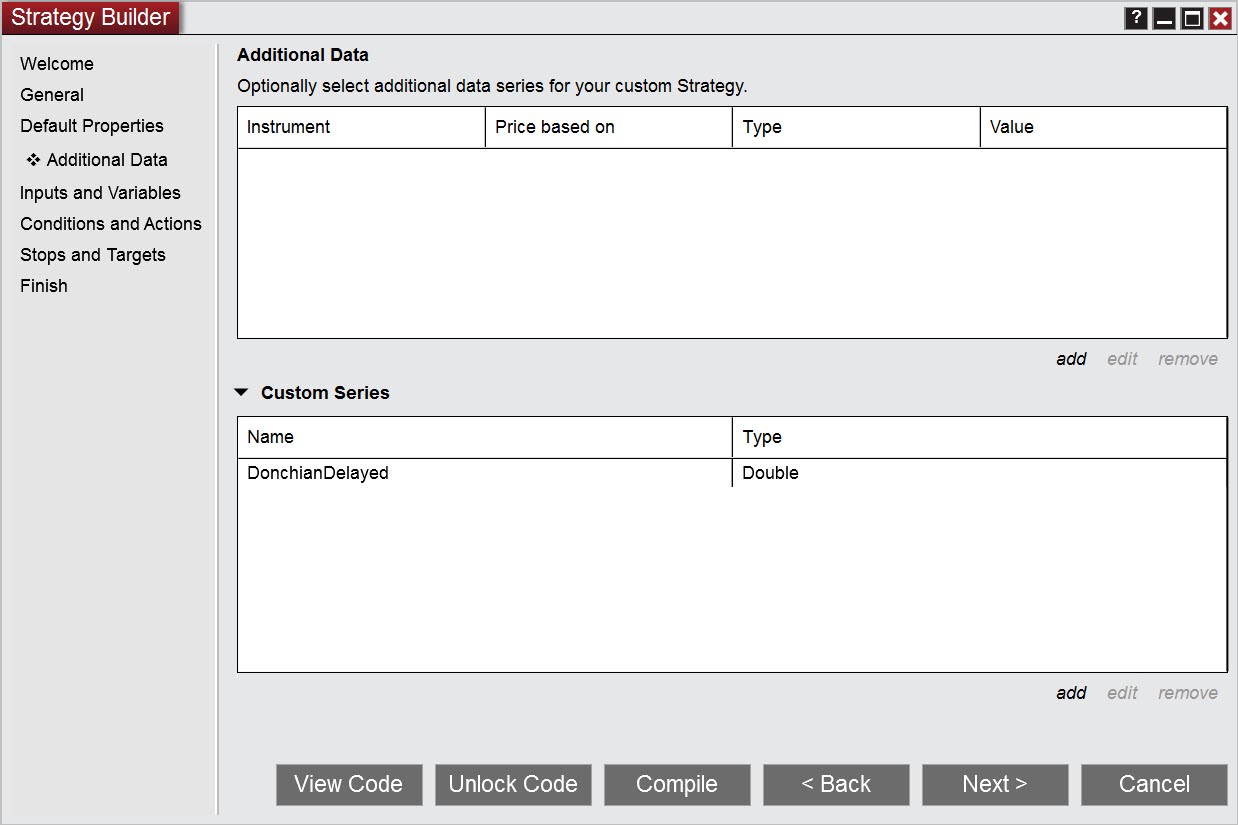Image resolution: width=1238 pixels, height=825 pixels.
Task: Click the Unlock Code button
Action: [513, 785]
